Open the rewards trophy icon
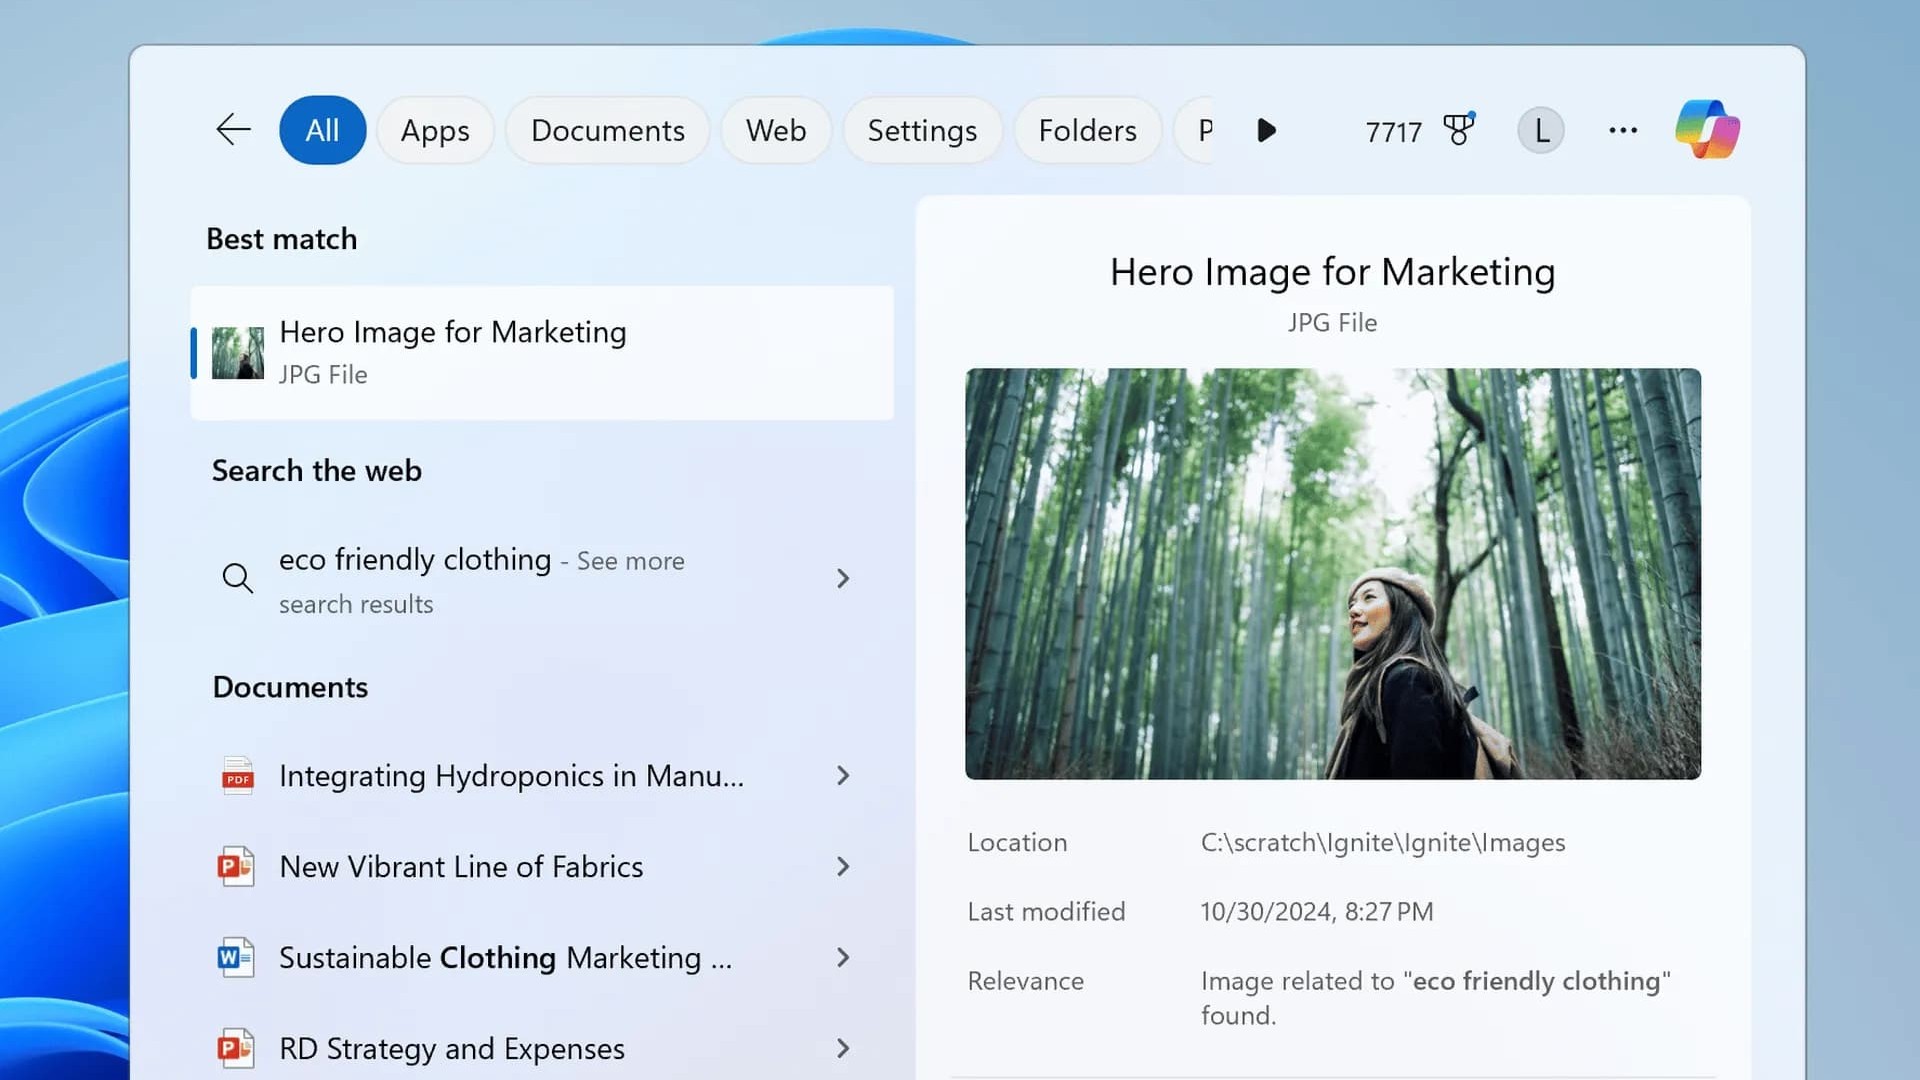This screenshot has width=1920, height=1080. tap(1459, 129)
